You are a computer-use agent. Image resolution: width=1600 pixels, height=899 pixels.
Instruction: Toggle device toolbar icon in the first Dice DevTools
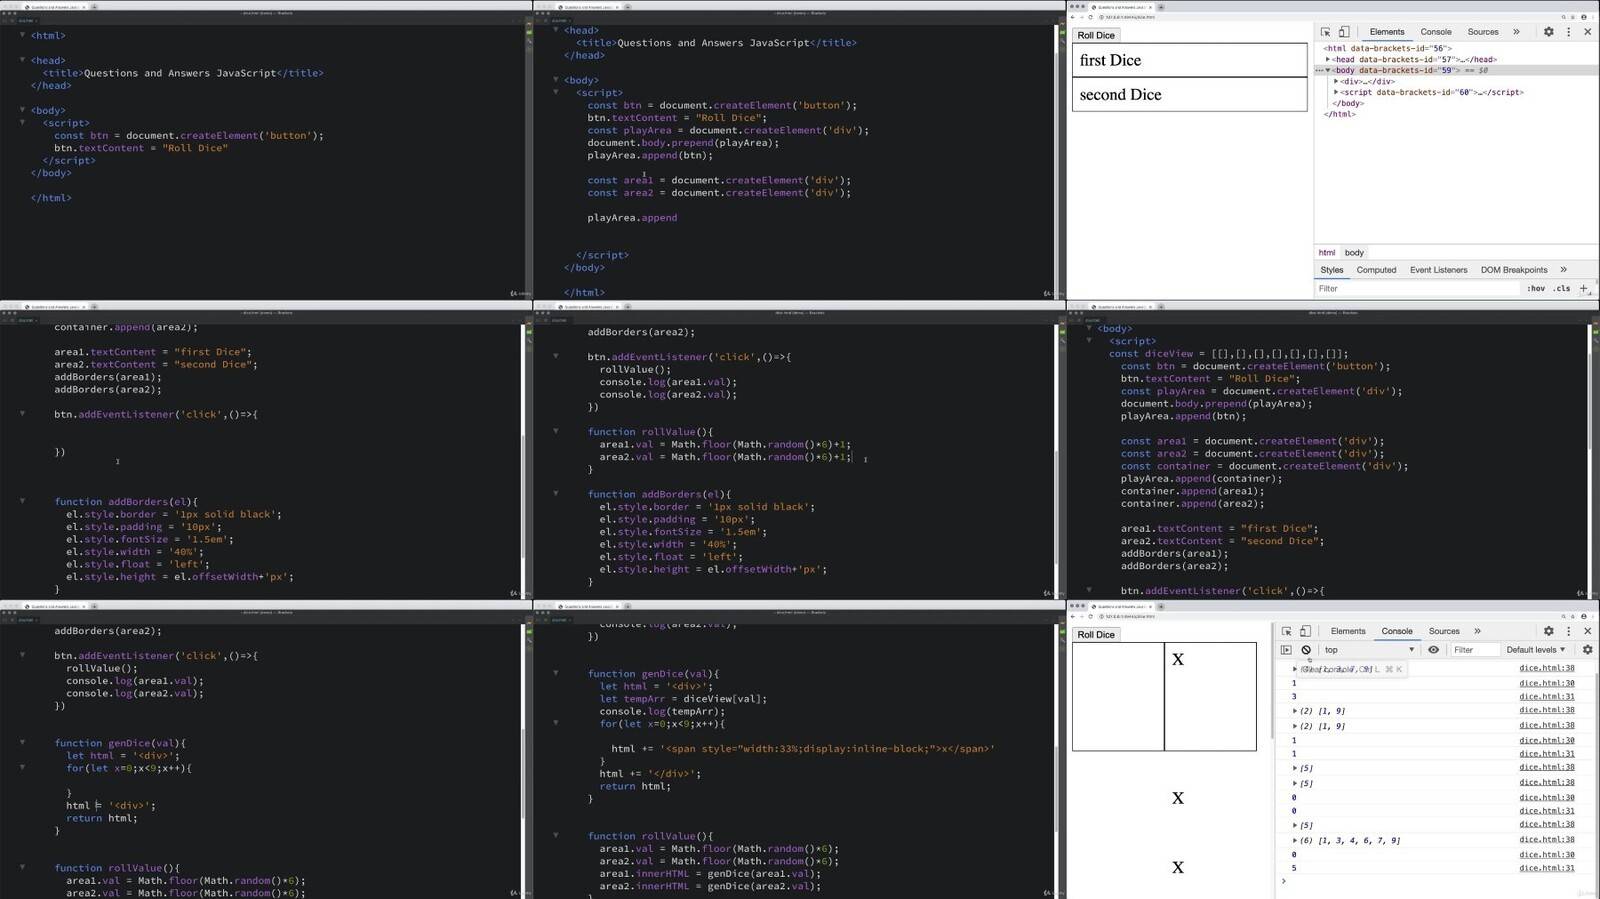[1344, 32]
